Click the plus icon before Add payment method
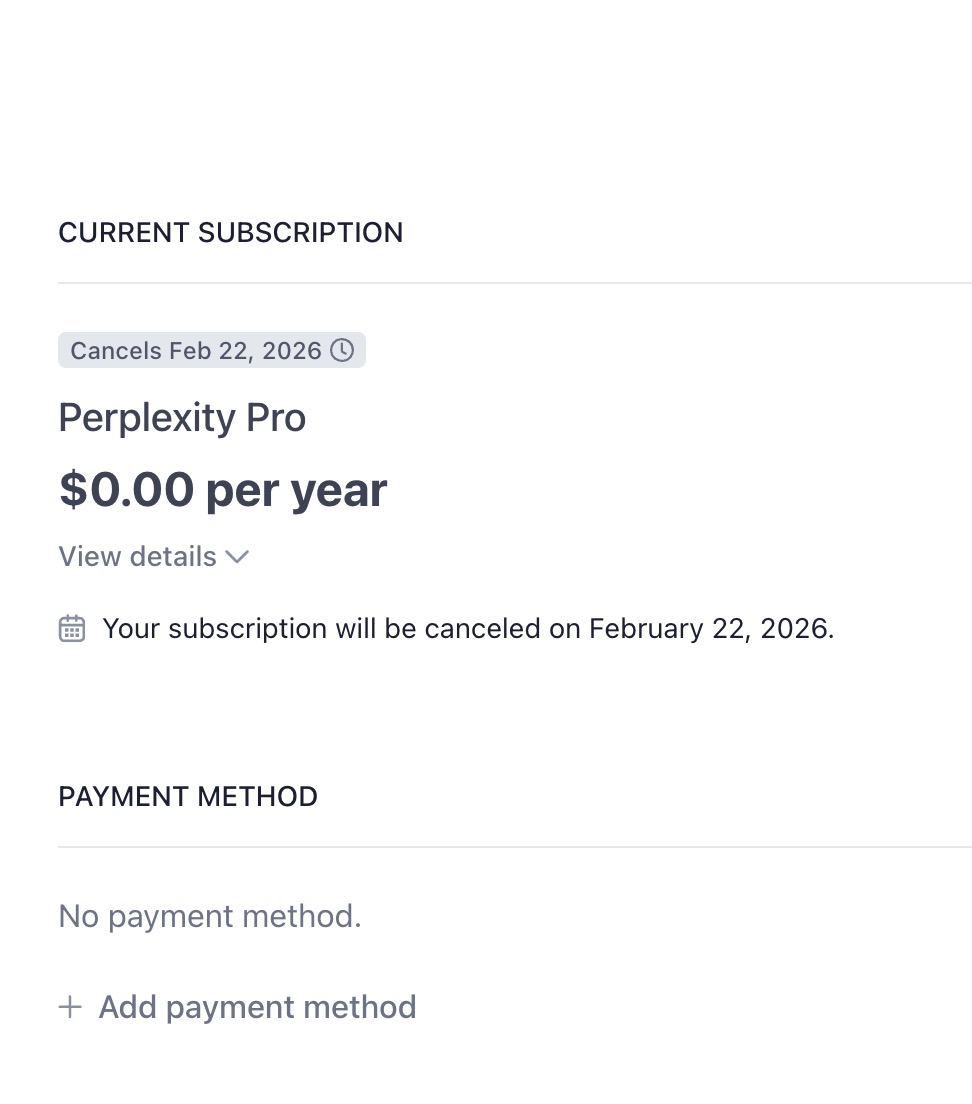The height and width of the screenshot is (1104, 972). [x=70, y=1007]
